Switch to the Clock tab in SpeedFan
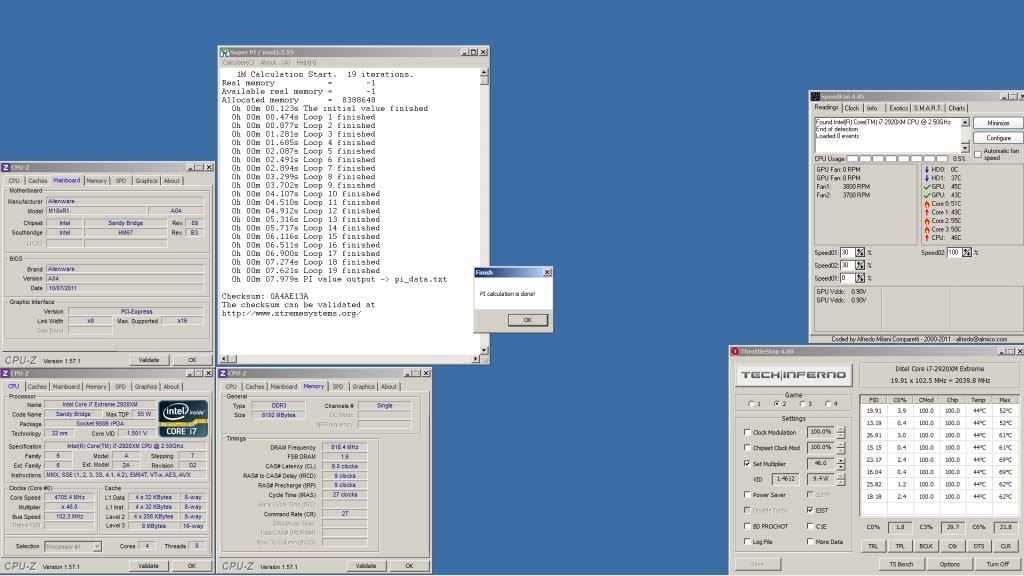The width and height of the screenshot is (1024, 576). coord(852,108)
